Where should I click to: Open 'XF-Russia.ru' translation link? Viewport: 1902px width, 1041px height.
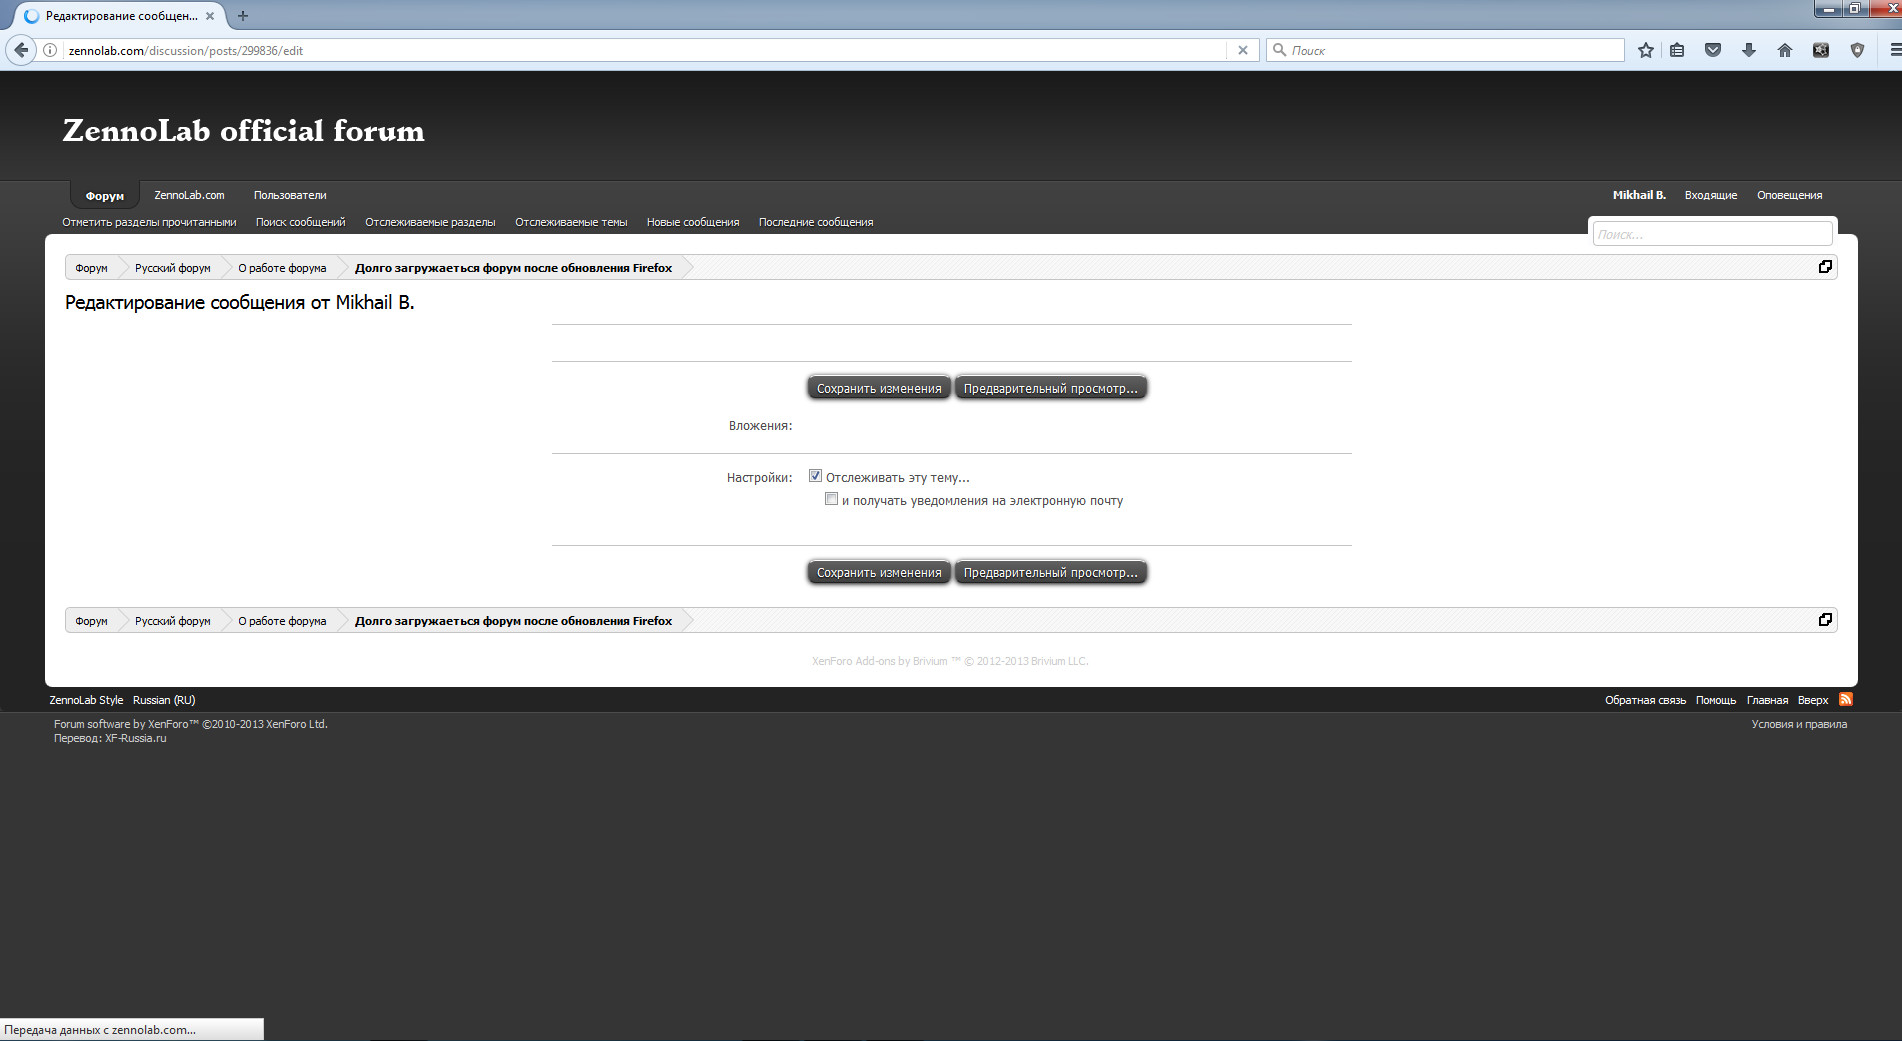136,738
